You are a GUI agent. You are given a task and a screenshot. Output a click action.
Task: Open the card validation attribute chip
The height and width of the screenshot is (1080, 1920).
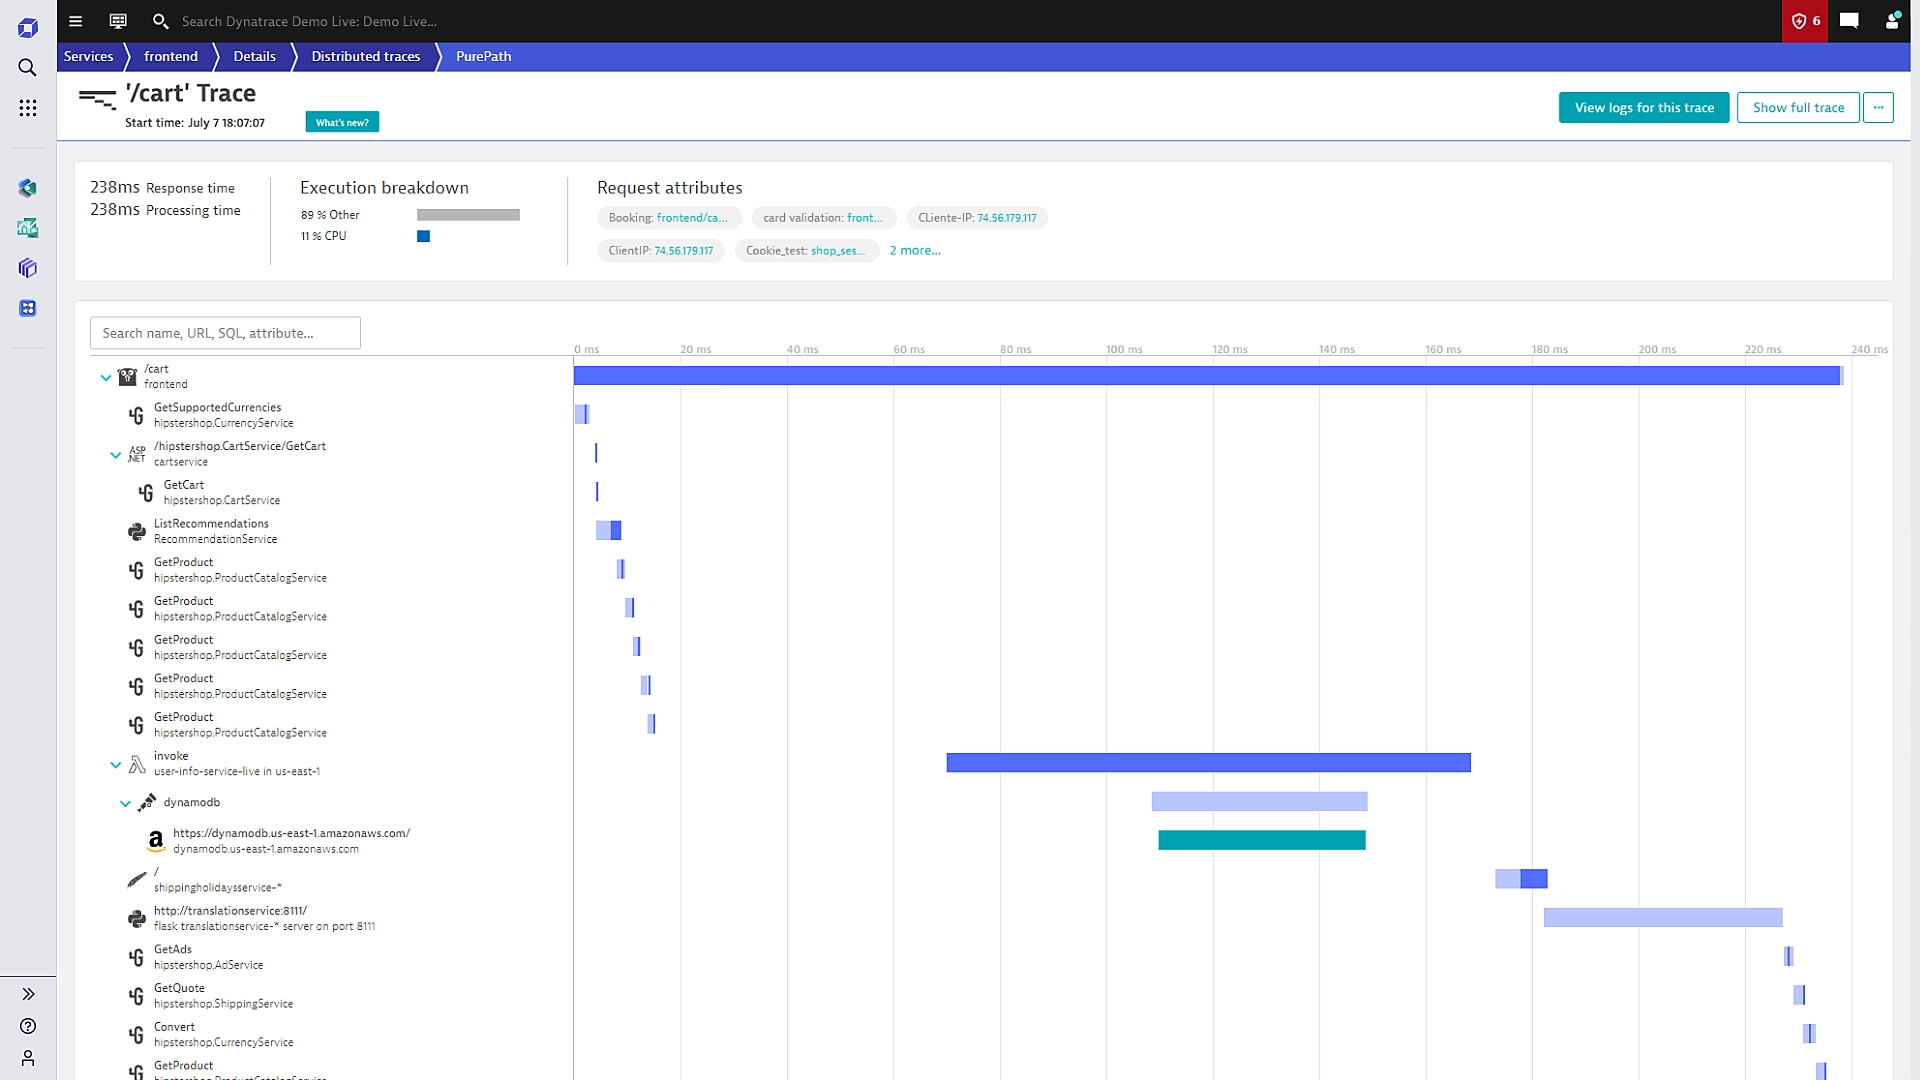[x=823, y=217]
